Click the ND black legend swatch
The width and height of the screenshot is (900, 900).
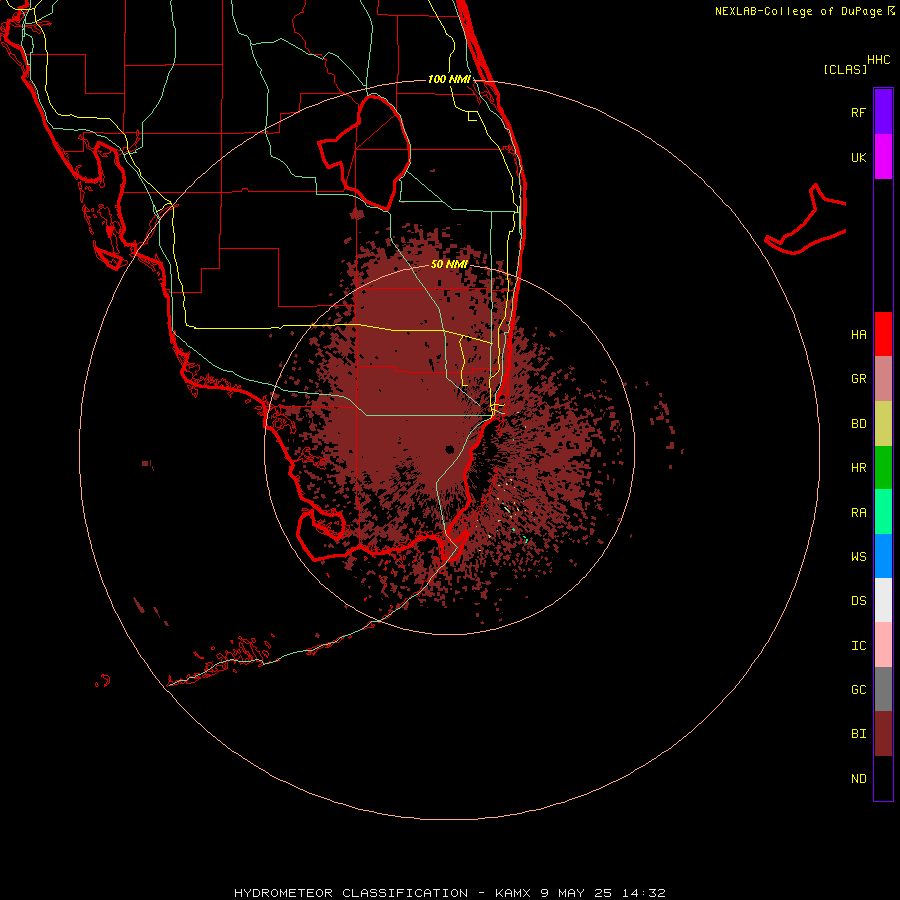pyautogui.click(x=883, y=778)
